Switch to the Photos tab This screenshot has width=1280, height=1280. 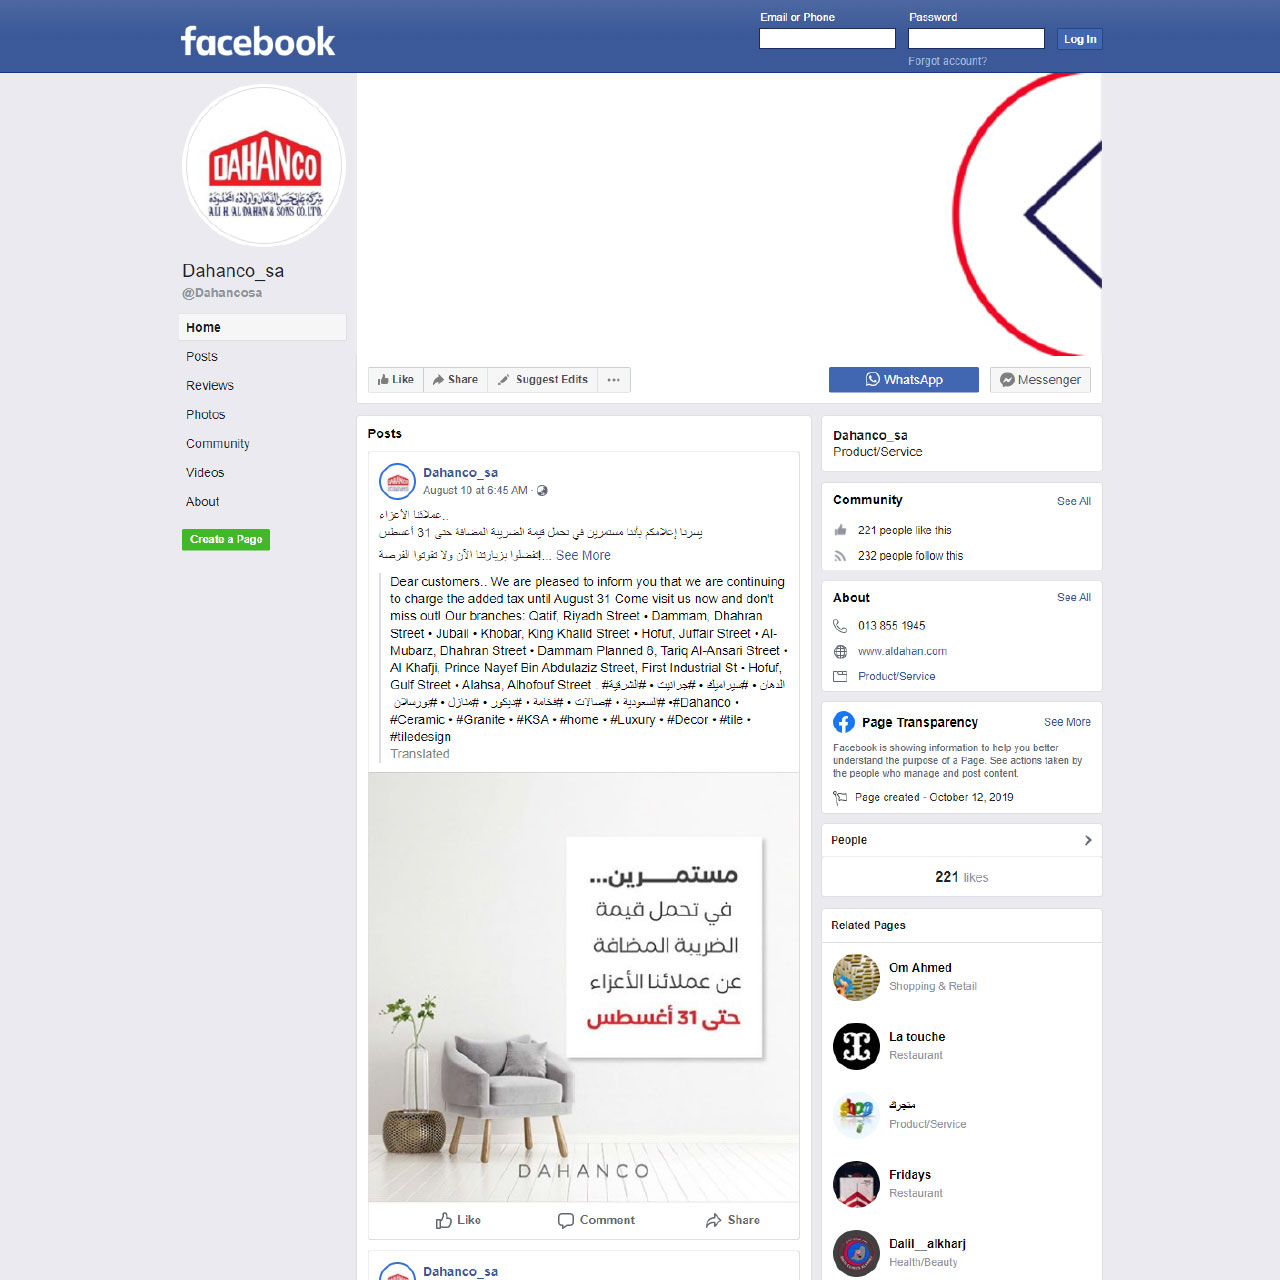(206, 415)
